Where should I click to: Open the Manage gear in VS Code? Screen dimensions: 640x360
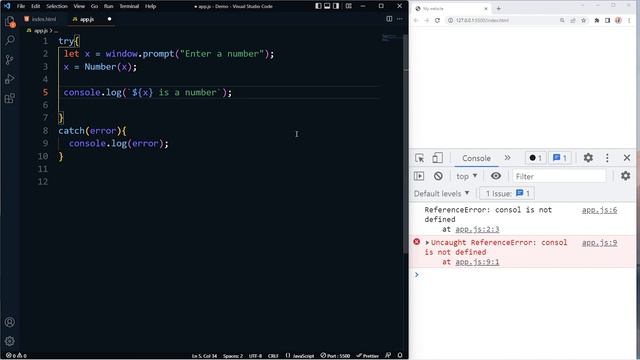tap(10, 341)
